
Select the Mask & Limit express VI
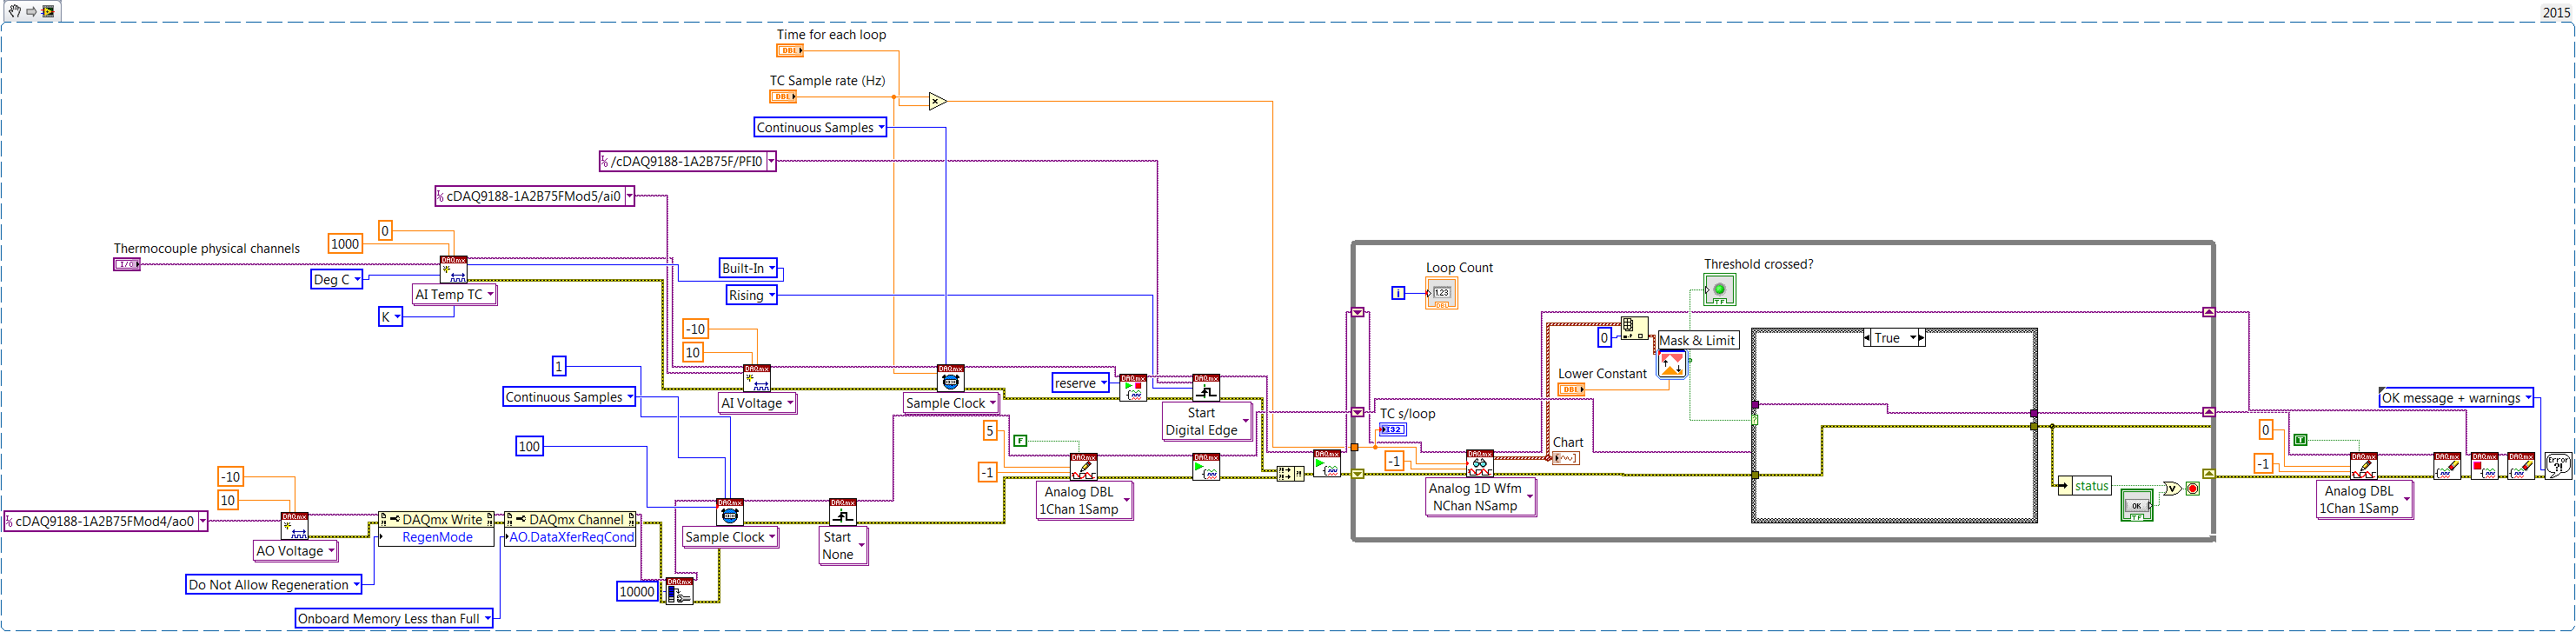click(1672, 365)
